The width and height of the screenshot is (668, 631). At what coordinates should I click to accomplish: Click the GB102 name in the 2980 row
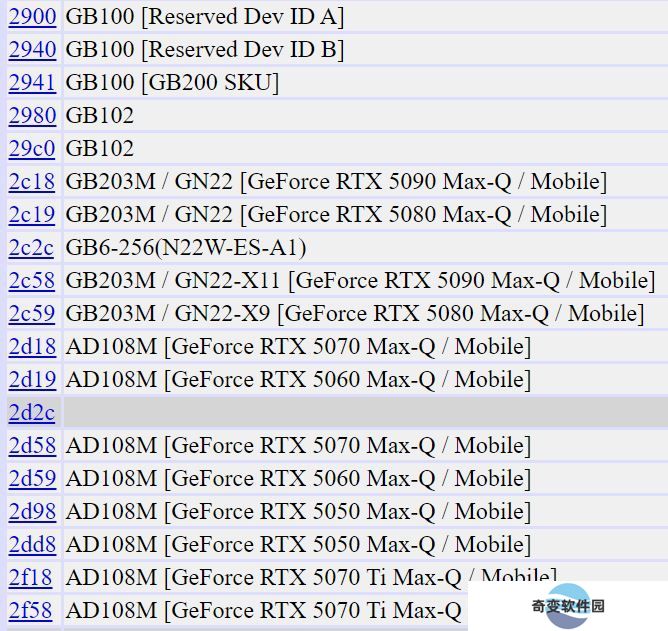[100, 116]
